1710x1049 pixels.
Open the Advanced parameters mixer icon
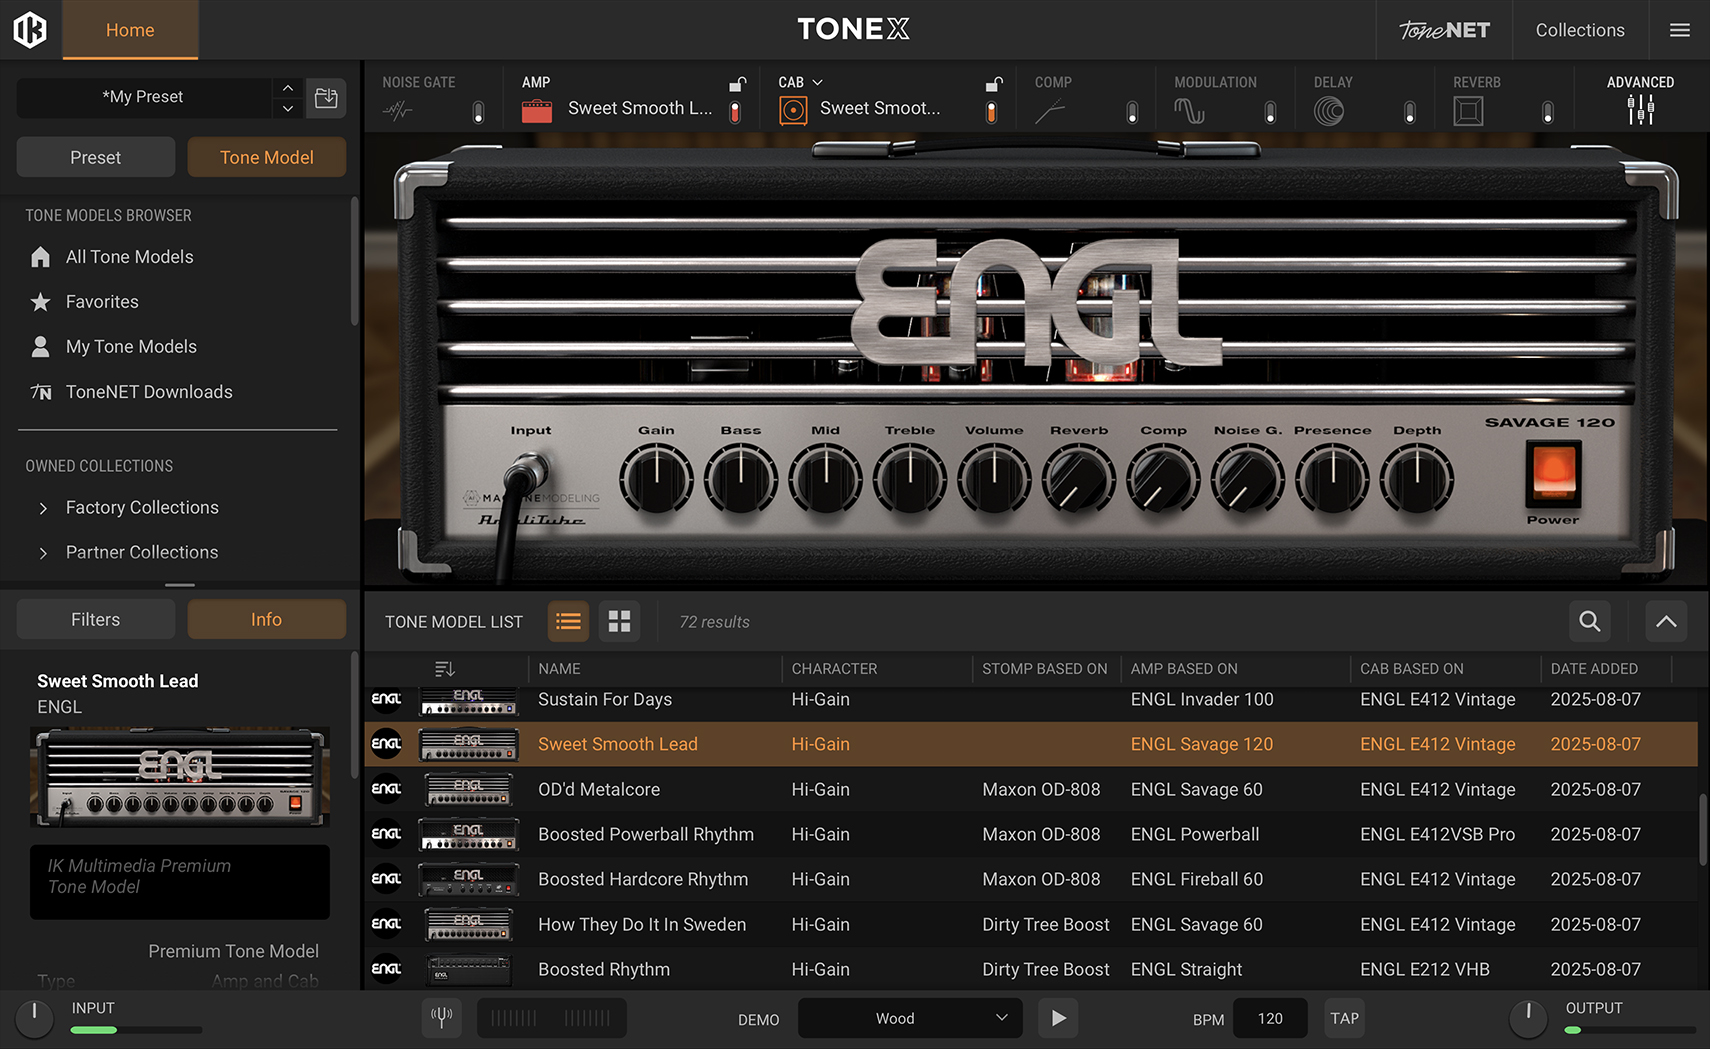pos(1640,110)
